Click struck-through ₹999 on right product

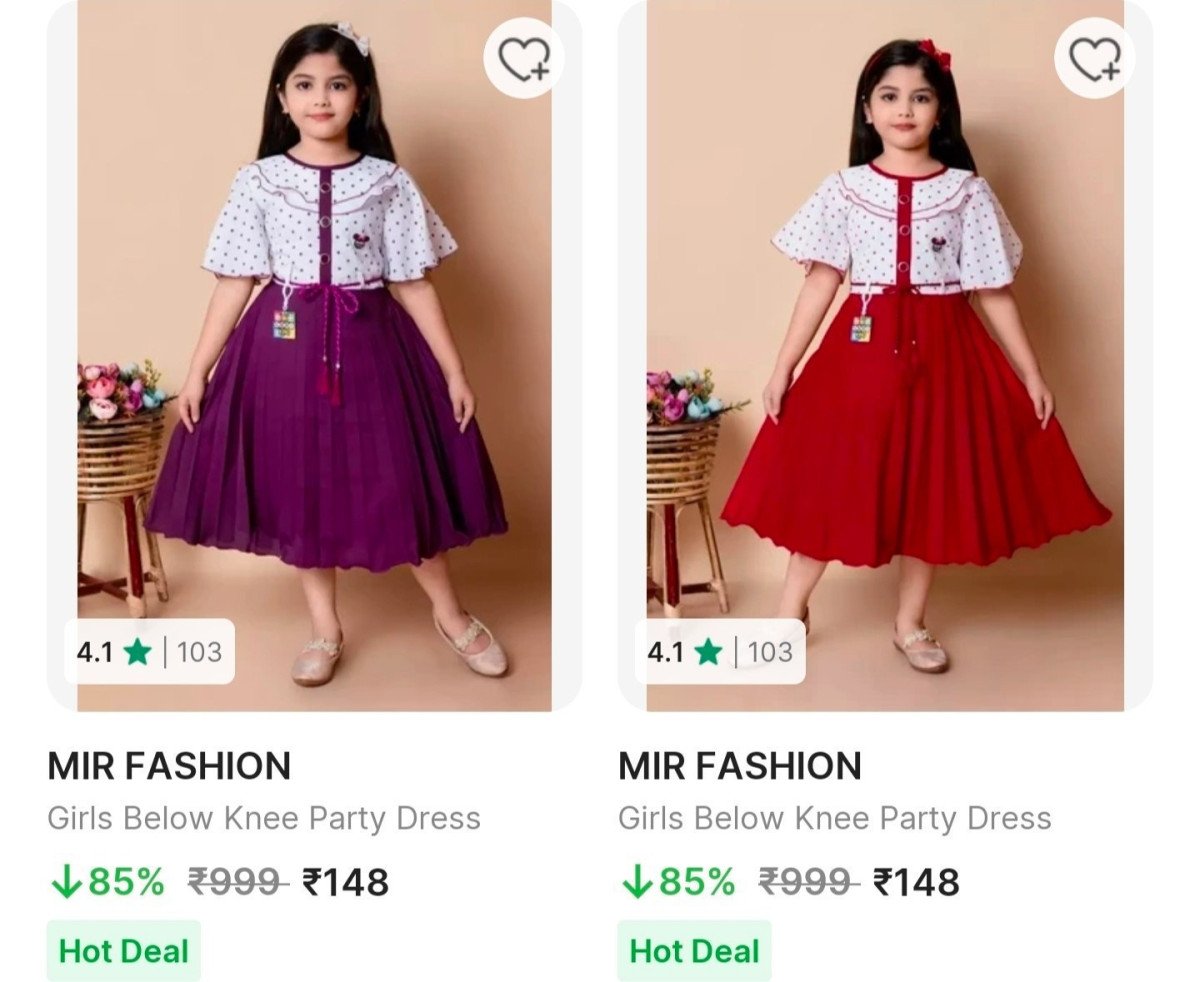coord(808,882)
